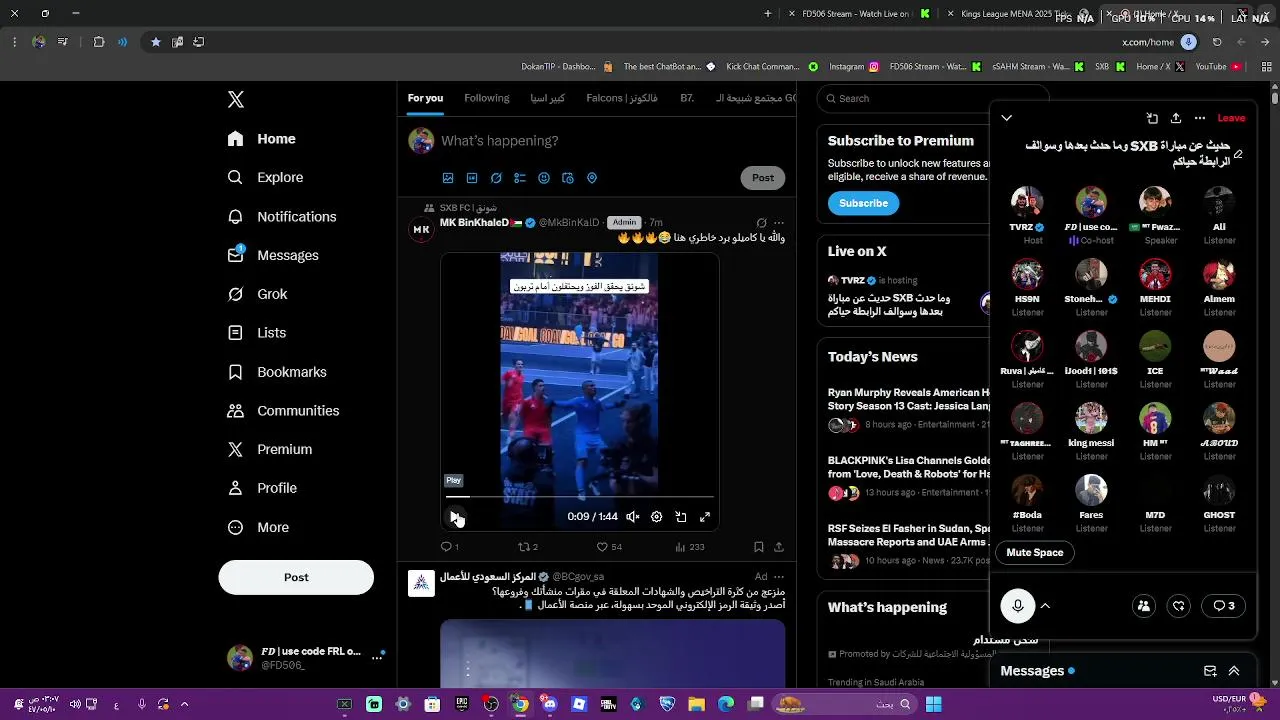Viewport: 1280px width, 720px height.
Task: Open Profile from sidebar
Action: (262, 488)
